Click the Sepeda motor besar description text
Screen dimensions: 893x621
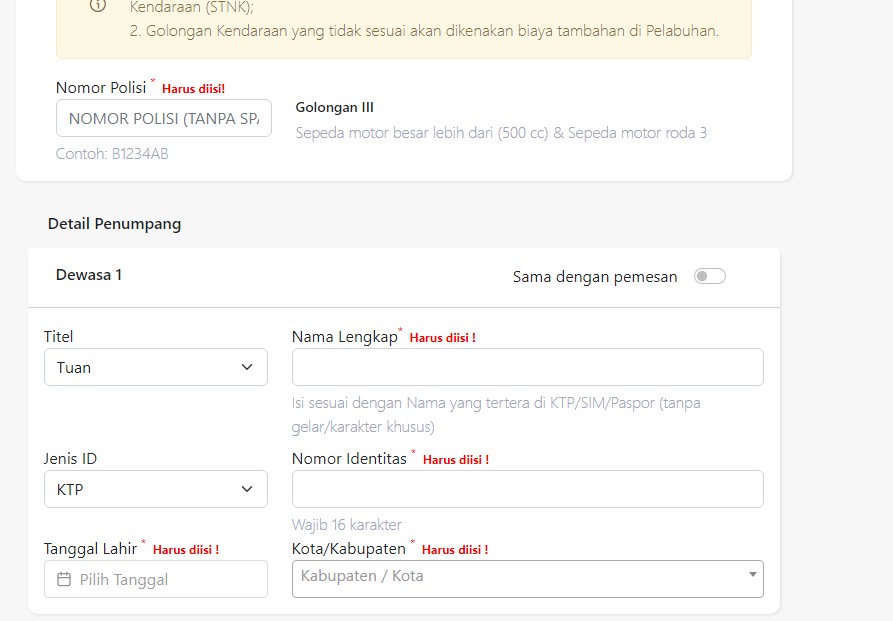(x=501, y=133)
